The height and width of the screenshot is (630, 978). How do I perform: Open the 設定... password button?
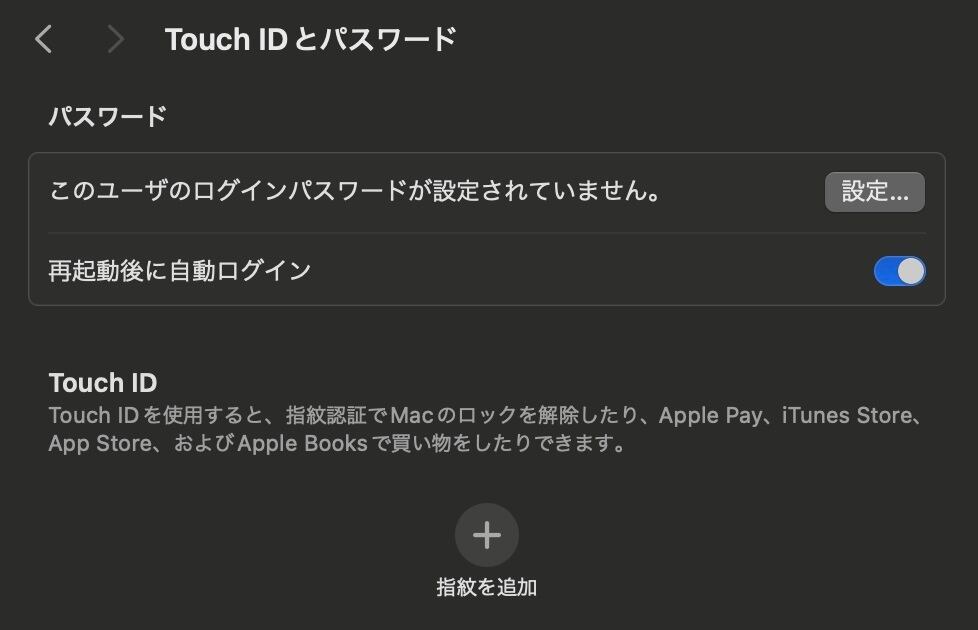point(874,191)
